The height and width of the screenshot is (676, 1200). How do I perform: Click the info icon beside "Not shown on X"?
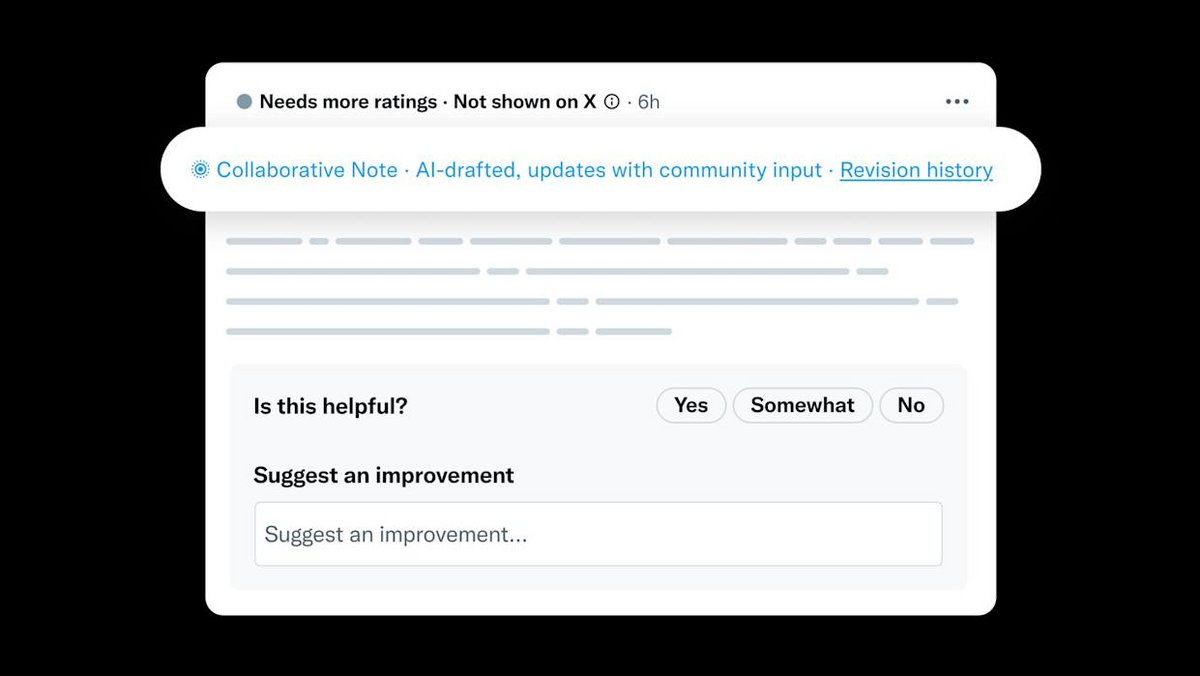(x=612, y=102)
